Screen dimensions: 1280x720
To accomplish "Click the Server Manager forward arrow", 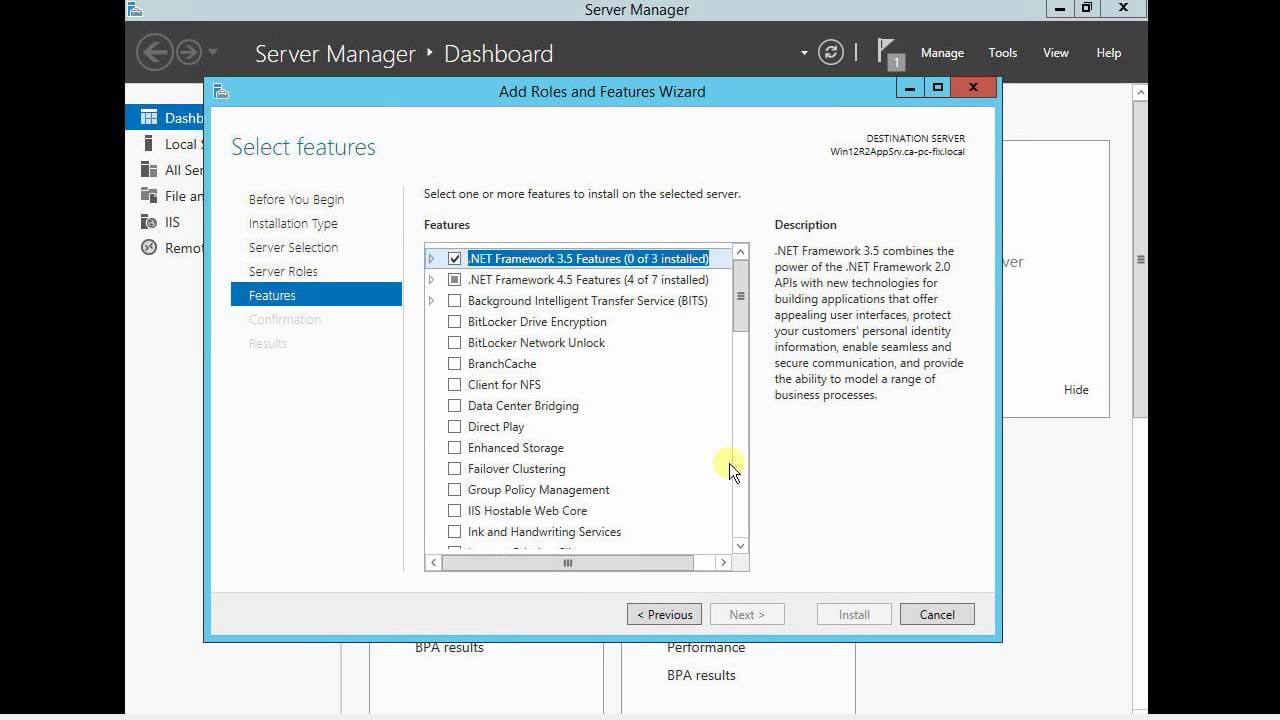I will tap(189, 52).
